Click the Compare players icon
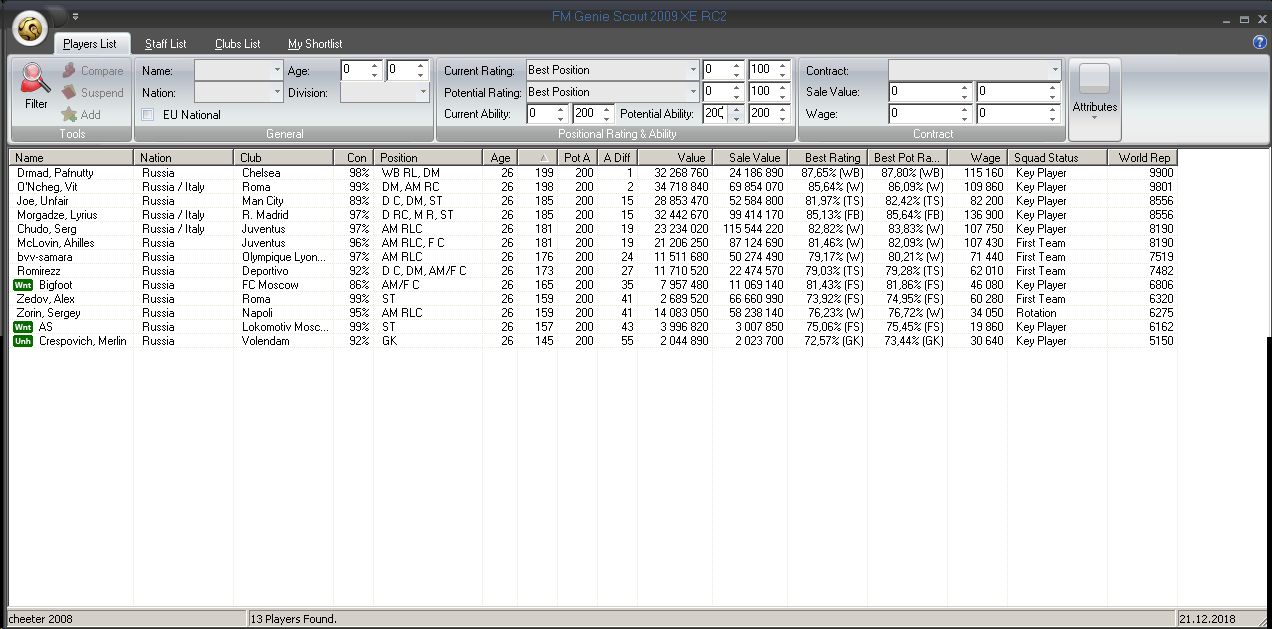The image size is (1272, 629). click(69, 71)
